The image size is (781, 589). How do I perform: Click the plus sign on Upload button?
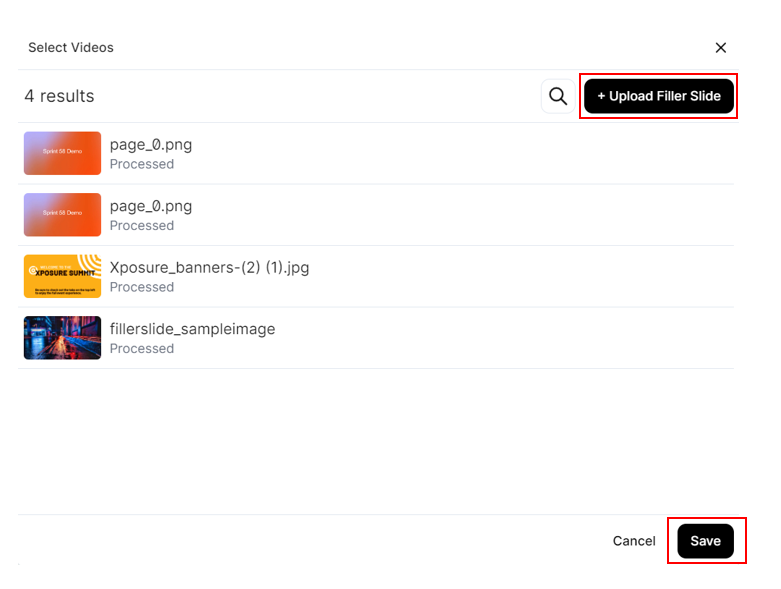601,96
